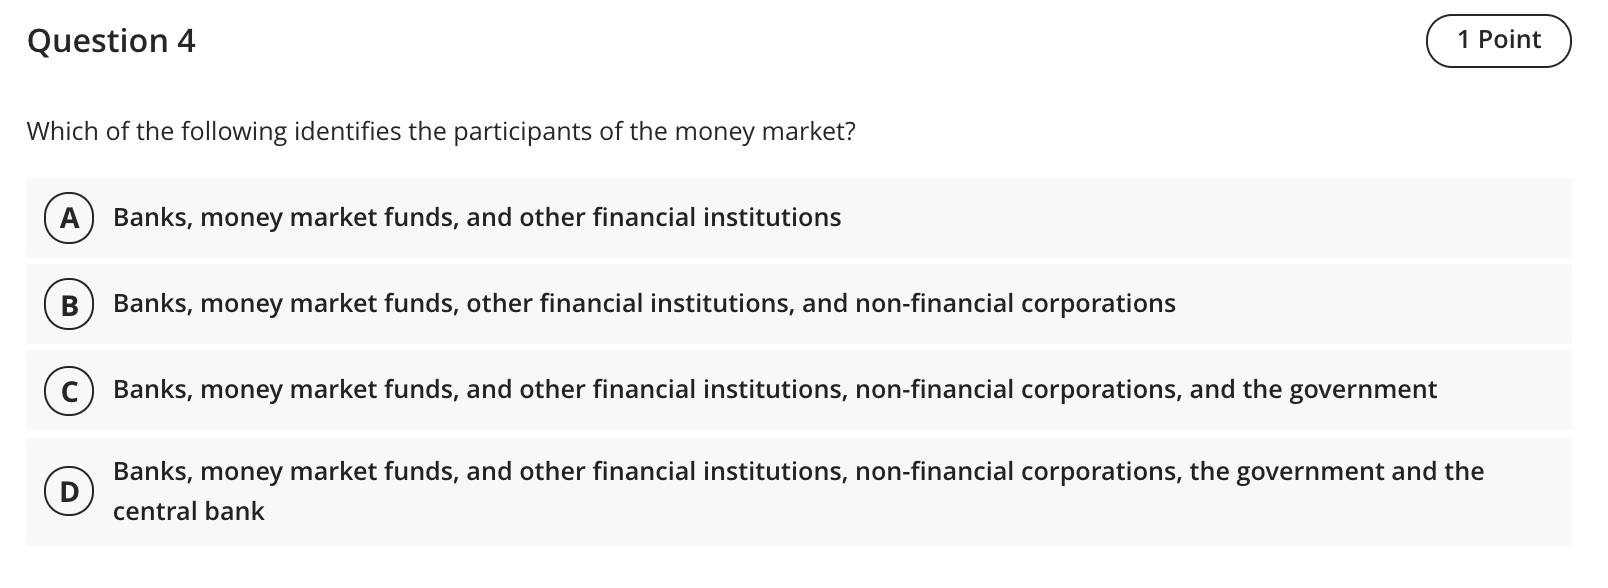1608x588 pixels.
Task: Choose answer text ending with other financial institutions
Action: (477, 218)
